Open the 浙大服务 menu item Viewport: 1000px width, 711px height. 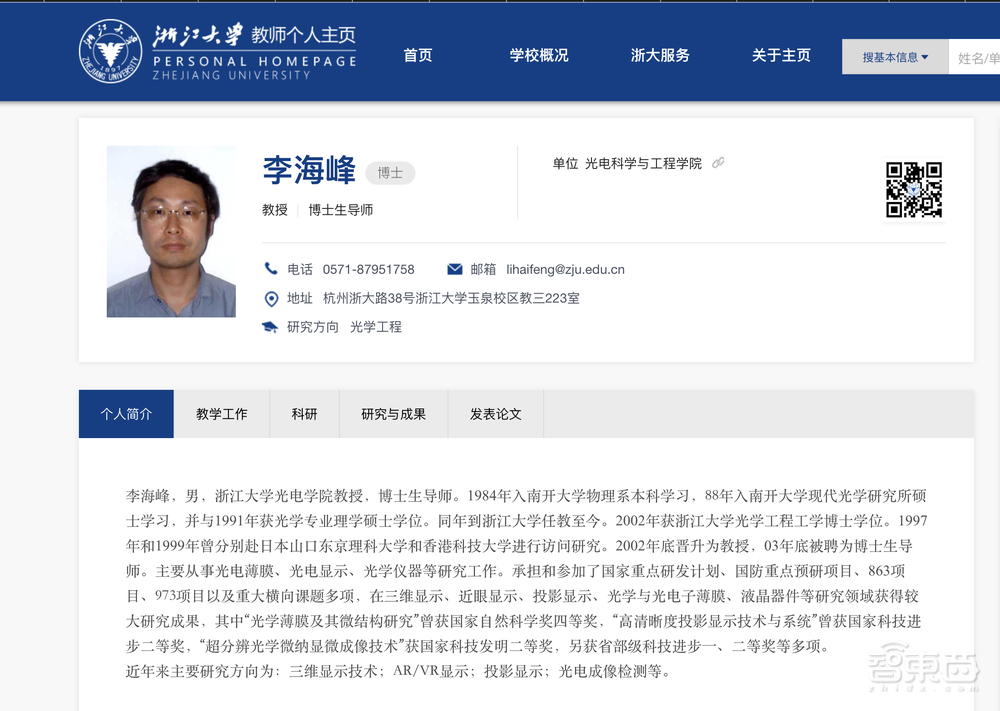click(x=660, y=56)
